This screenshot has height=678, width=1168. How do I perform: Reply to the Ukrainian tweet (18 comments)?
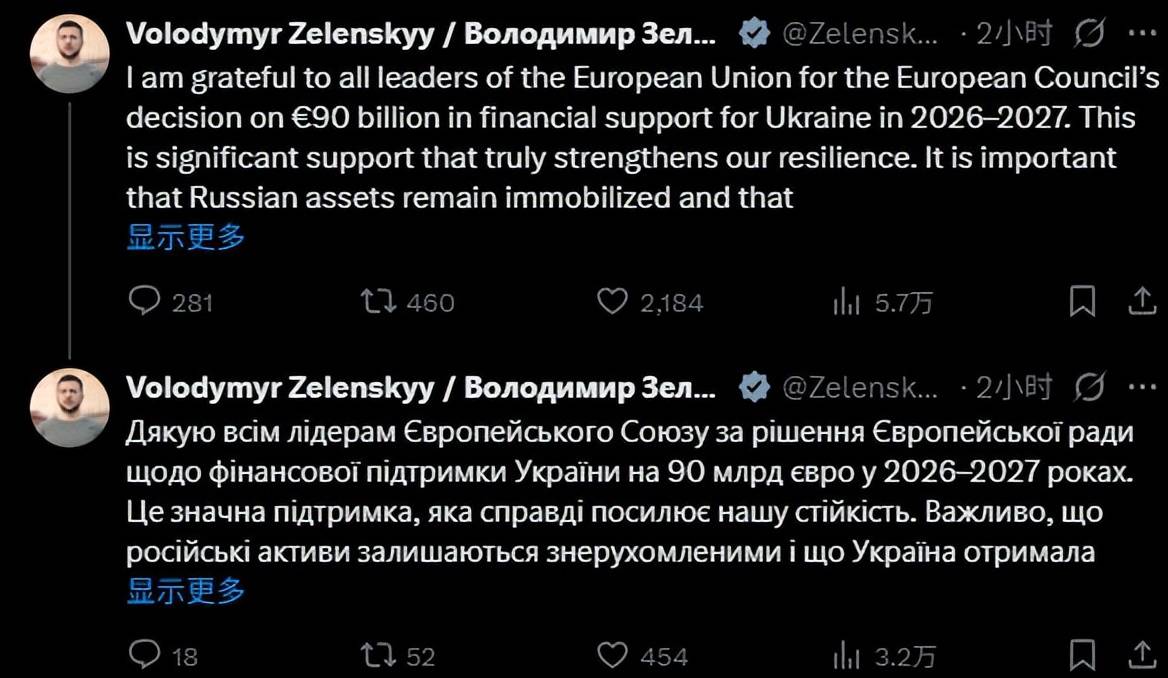pos(146,655)
